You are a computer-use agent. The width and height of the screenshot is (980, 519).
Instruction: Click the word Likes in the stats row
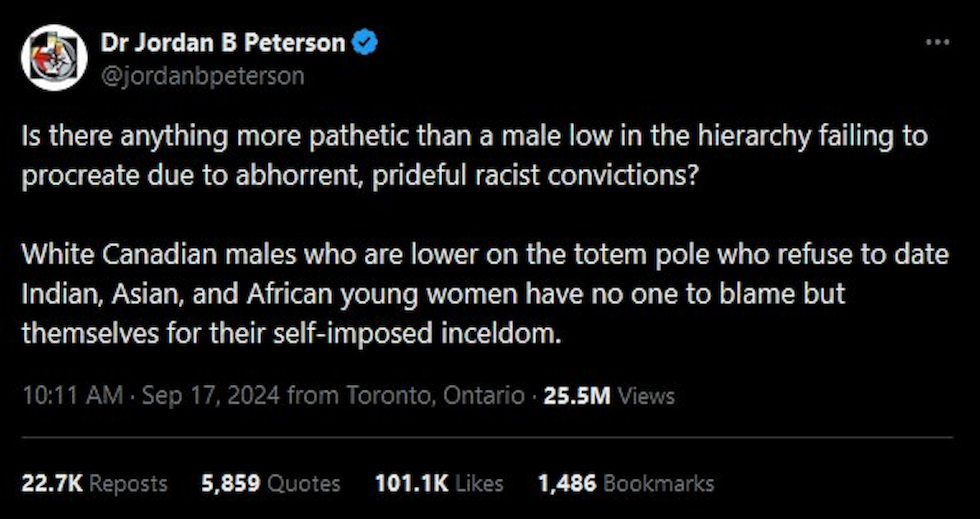[x=479, y=483]
